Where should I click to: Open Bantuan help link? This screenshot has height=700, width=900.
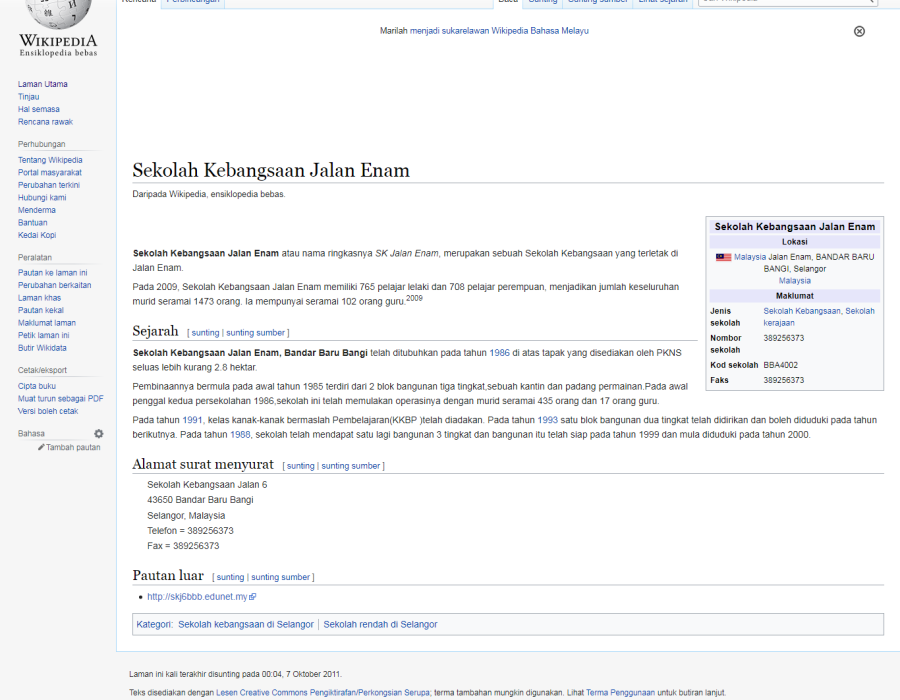pos(32,223)
